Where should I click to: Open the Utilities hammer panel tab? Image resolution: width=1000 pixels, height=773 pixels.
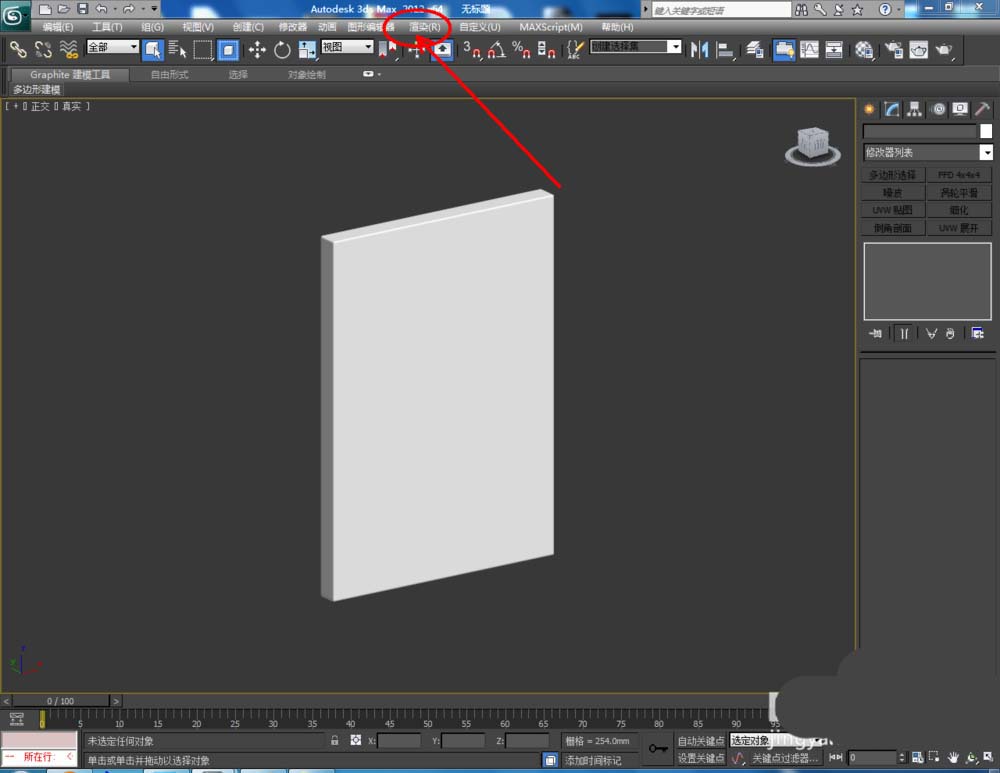pos(983,109)
